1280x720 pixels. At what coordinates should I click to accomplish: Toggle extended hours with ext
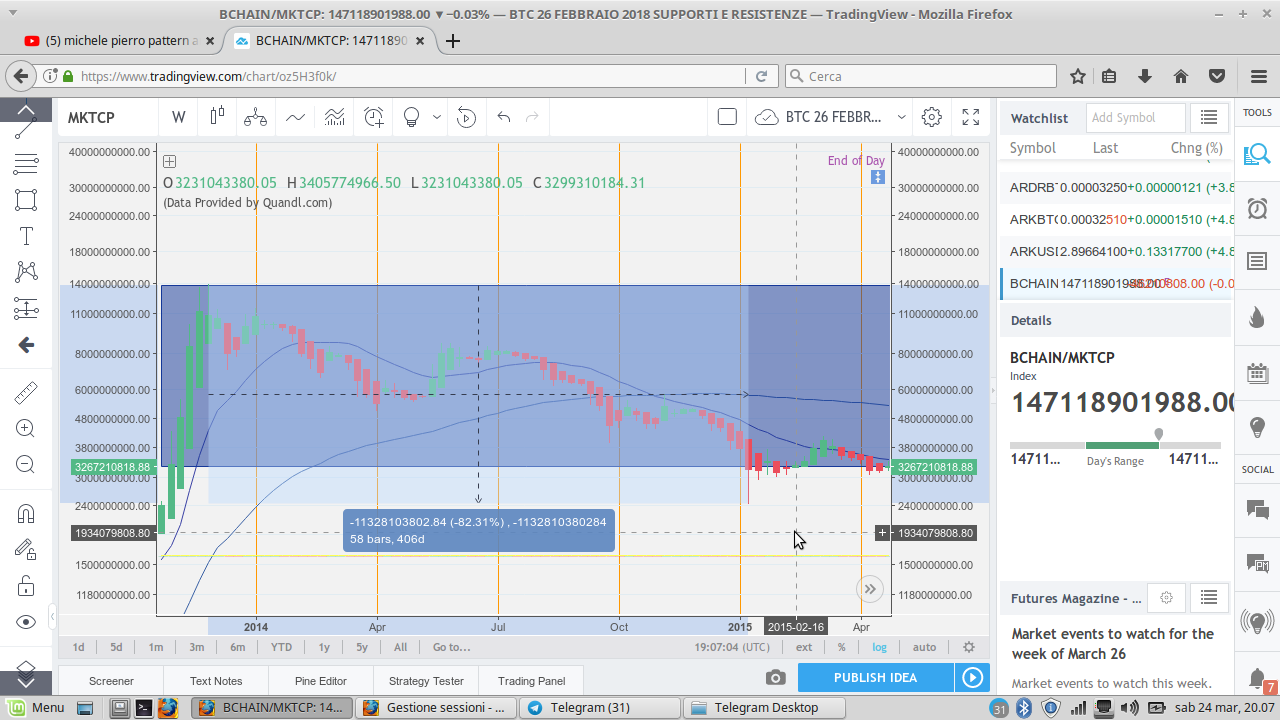[804, 647]
